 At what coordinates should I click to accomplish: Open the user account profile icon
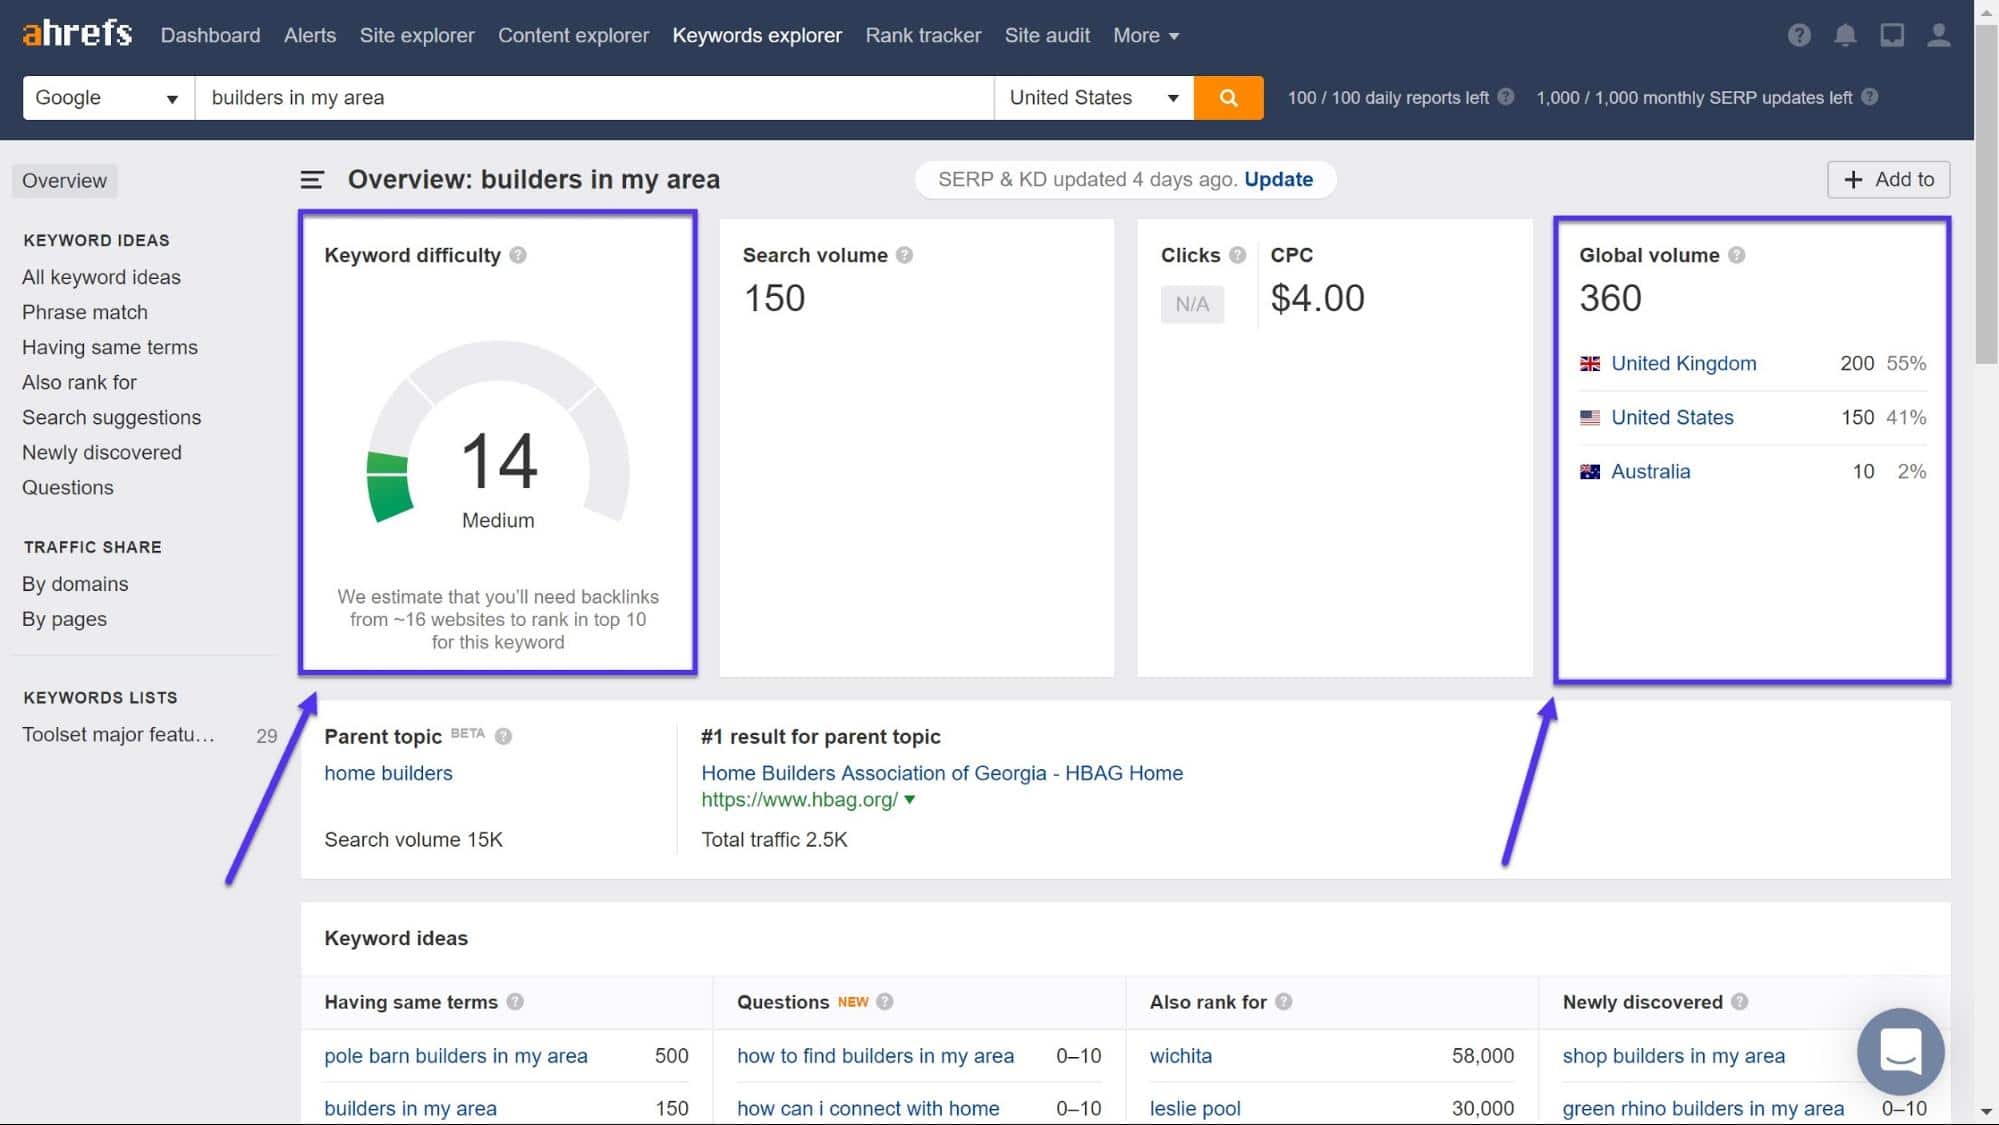tap(1938, 35)
